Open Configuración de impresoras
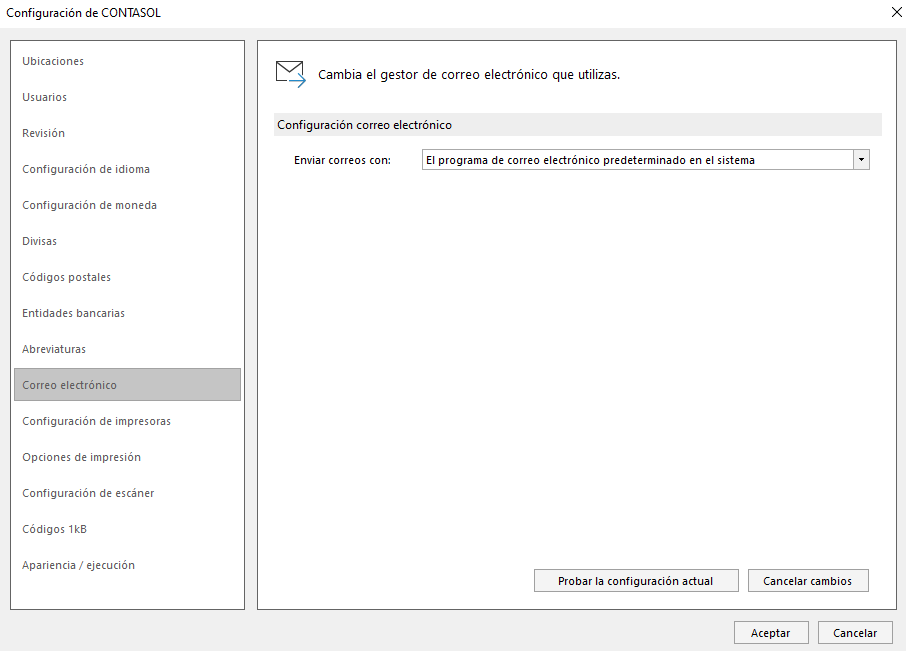Screen dimensions: 906x651 click(x=96, y=421)
